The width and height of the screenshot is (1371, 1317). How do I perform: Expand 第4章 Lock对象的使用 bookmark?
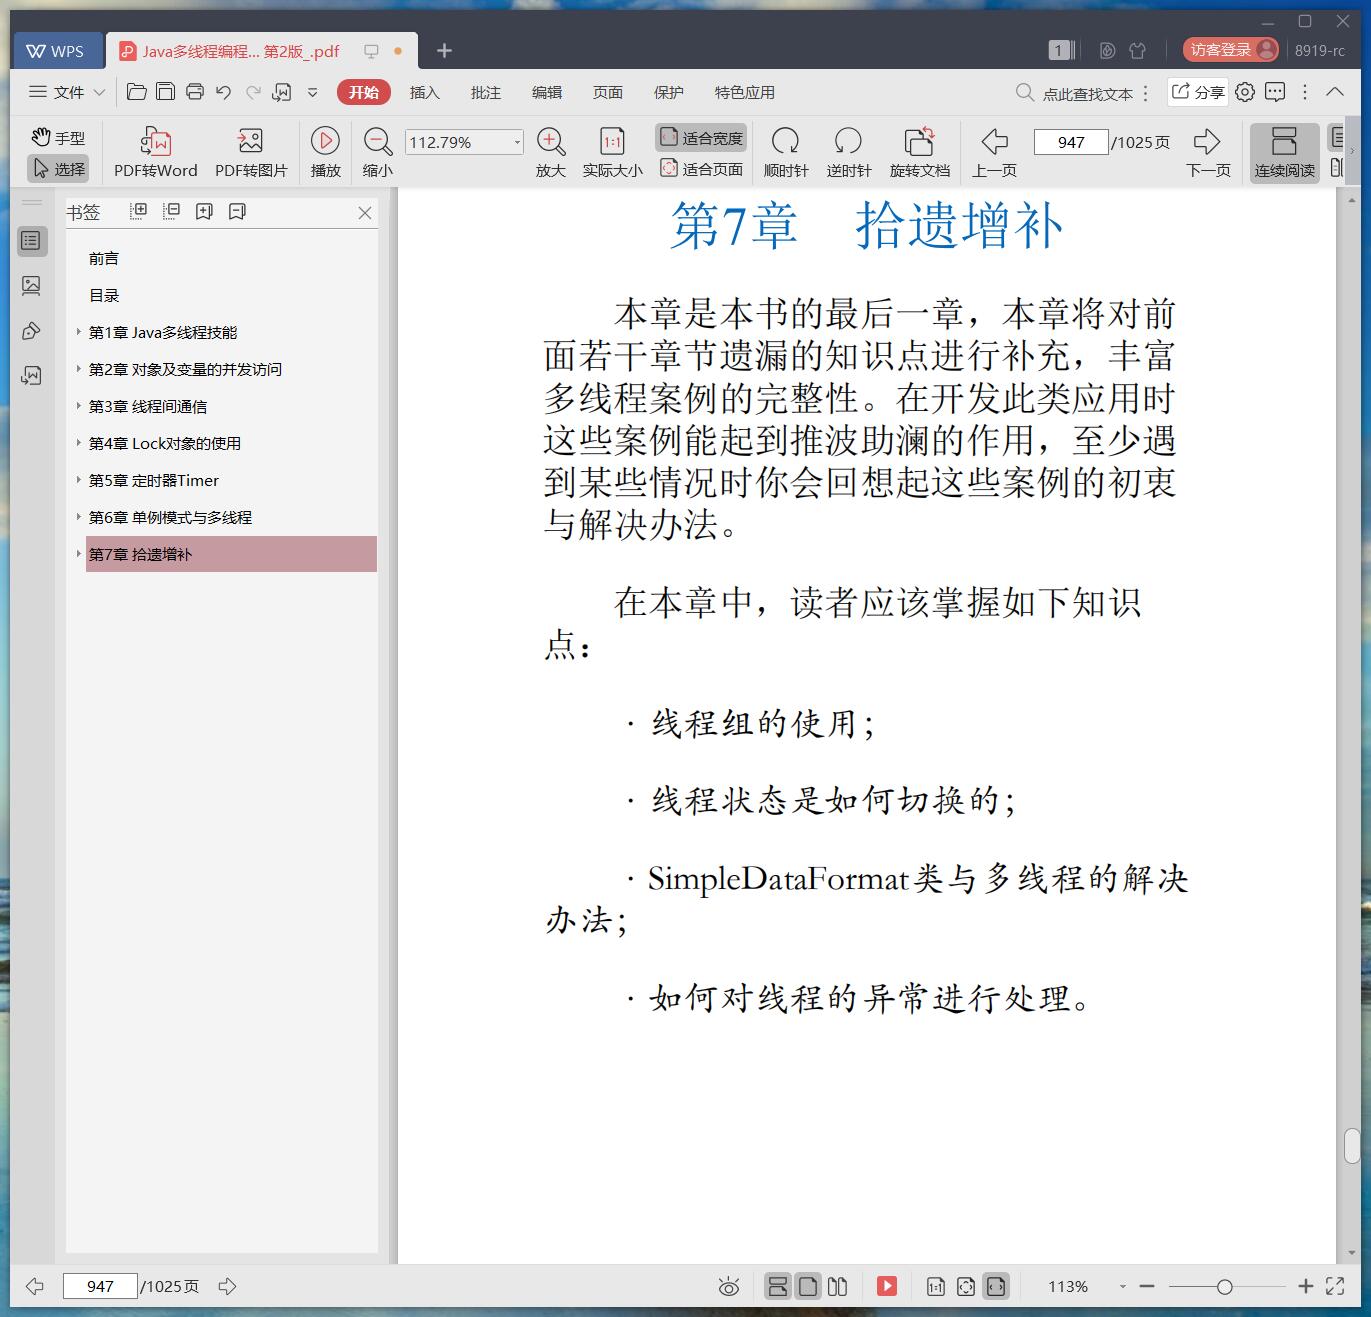point(79,443)
